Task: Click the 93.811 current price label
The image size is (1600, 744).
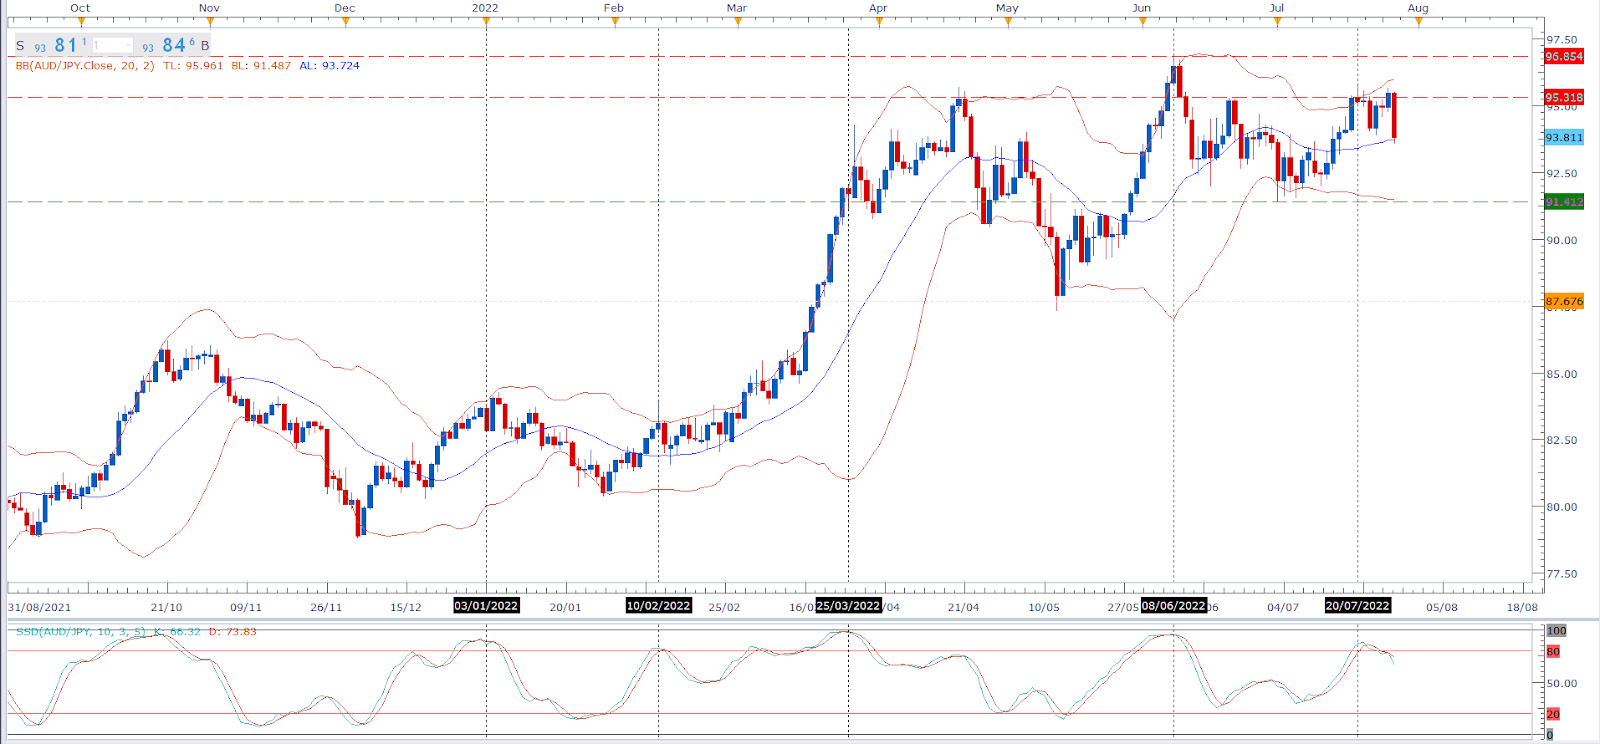Action: 1564,138
